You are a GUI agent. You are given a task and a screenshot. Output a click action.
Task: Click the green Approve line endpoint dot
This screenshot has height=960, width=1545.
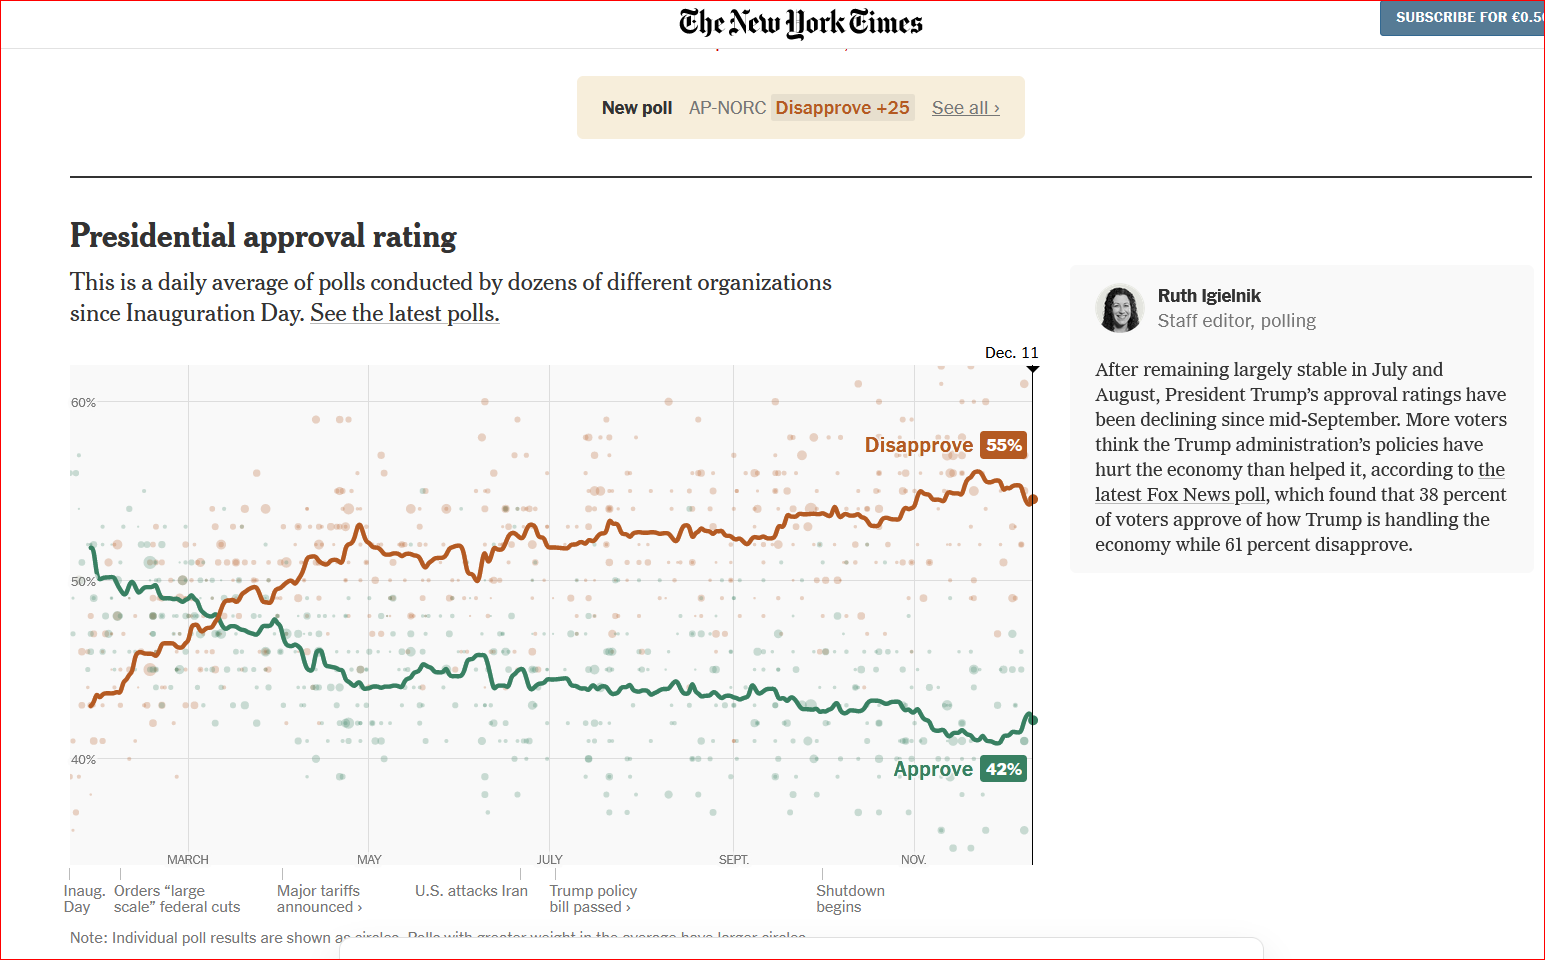pyautogui.click(x=1033, y=720)
